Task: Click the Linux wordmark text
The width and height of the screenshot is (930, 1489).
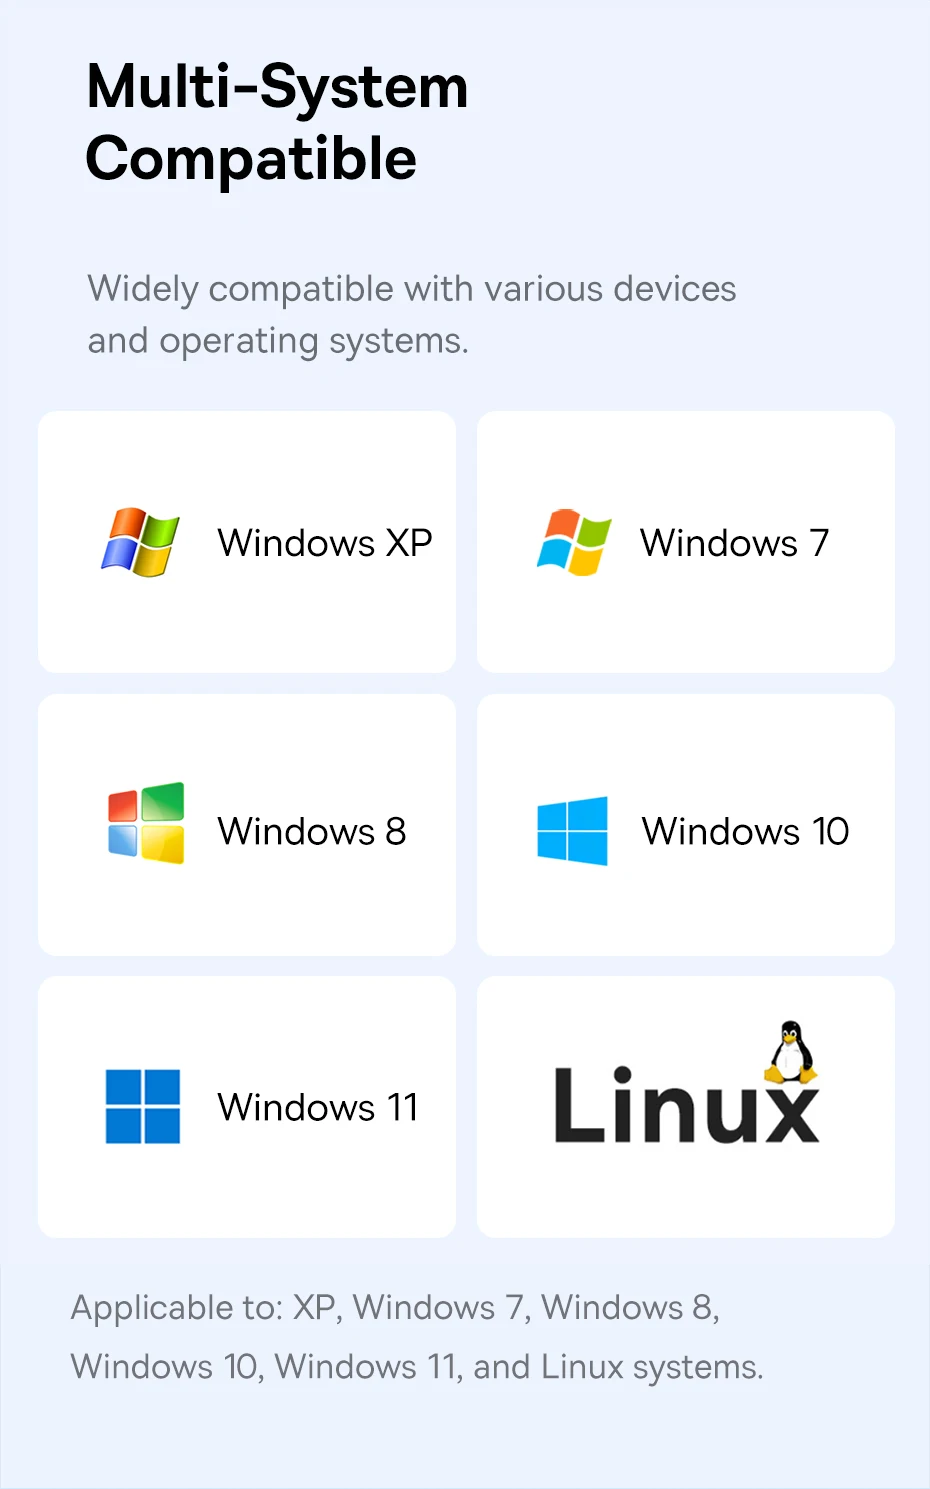Action: [x=686, y=1104]
